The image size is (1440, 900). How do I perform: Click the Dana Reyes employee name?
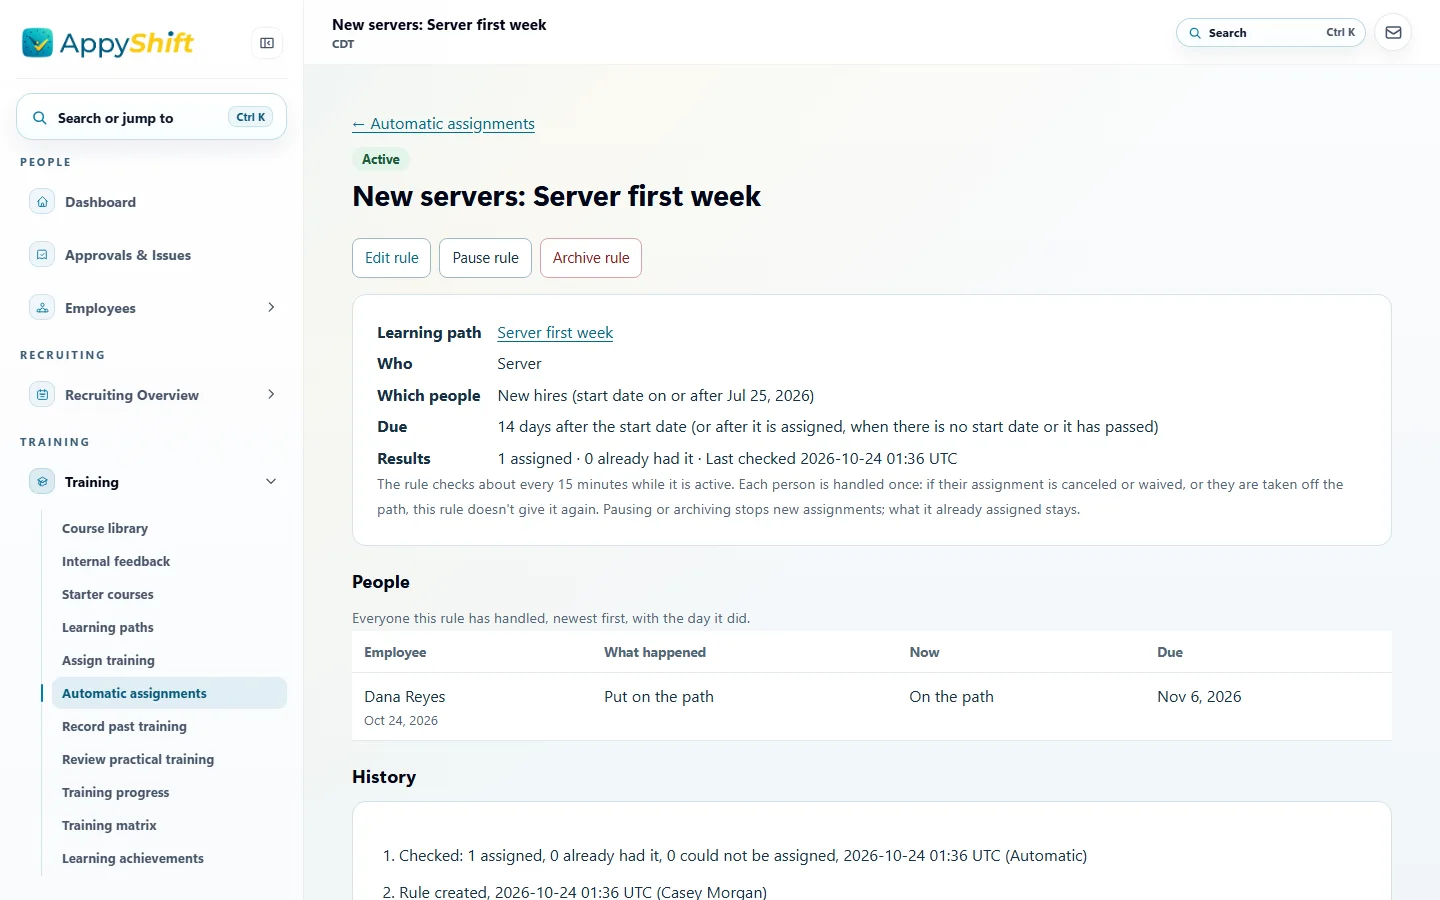405,697
